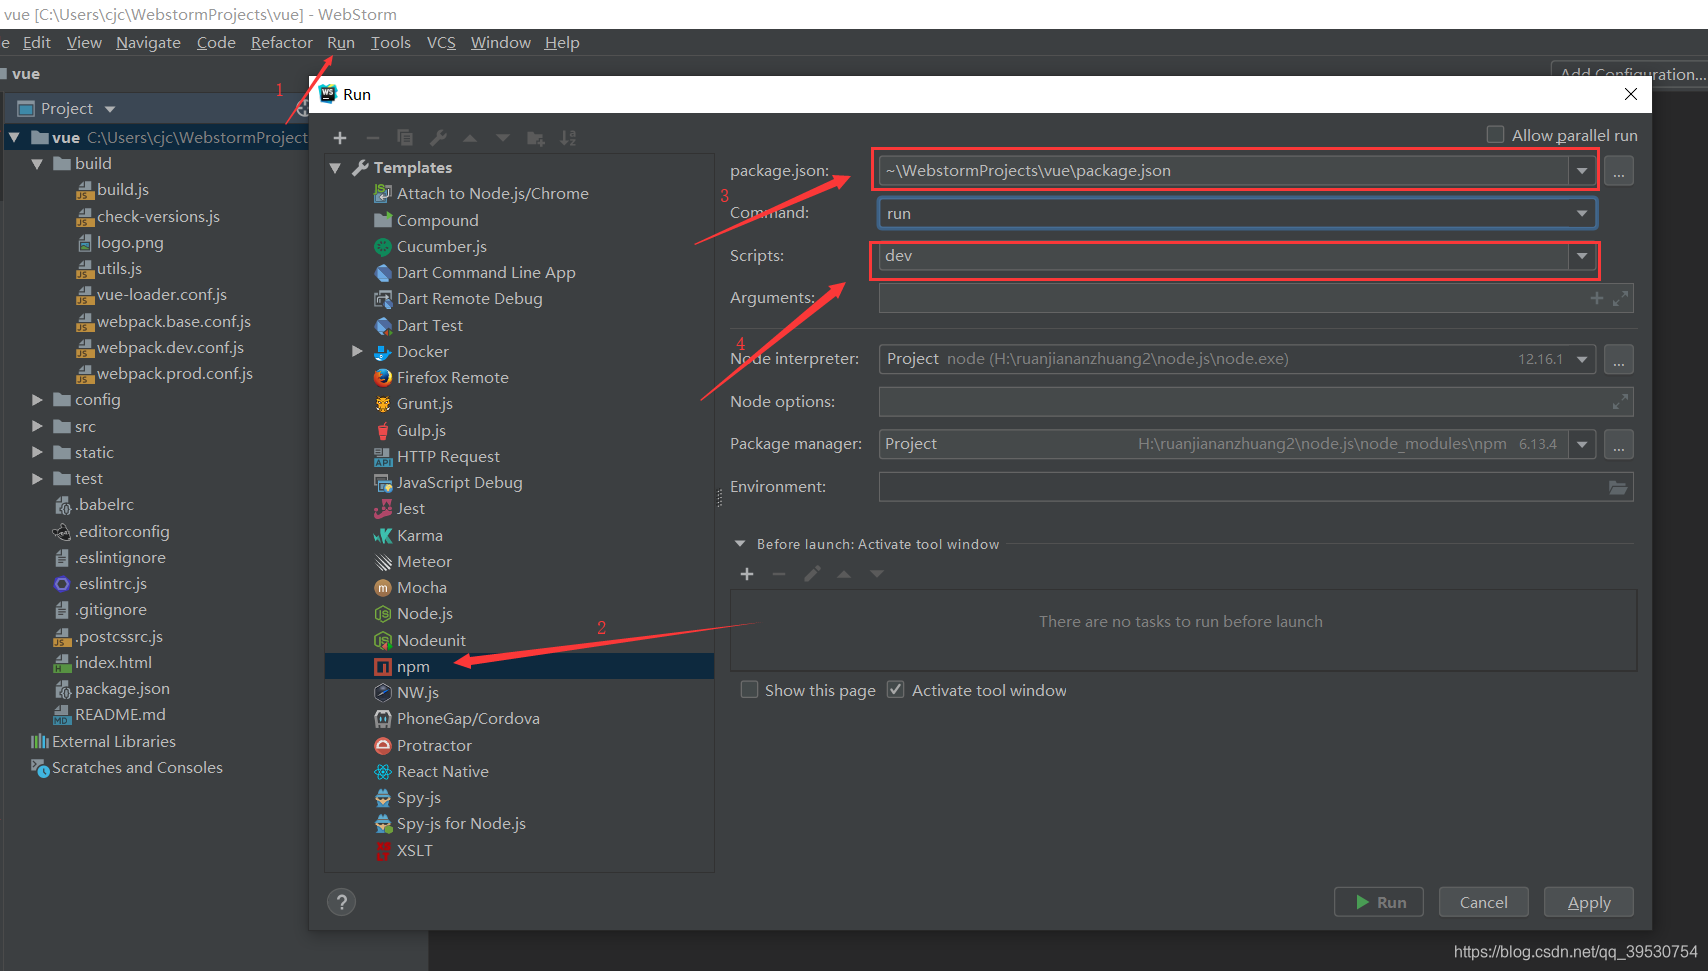Open the Node interpreter dropdown

(x=1581, y=358)
